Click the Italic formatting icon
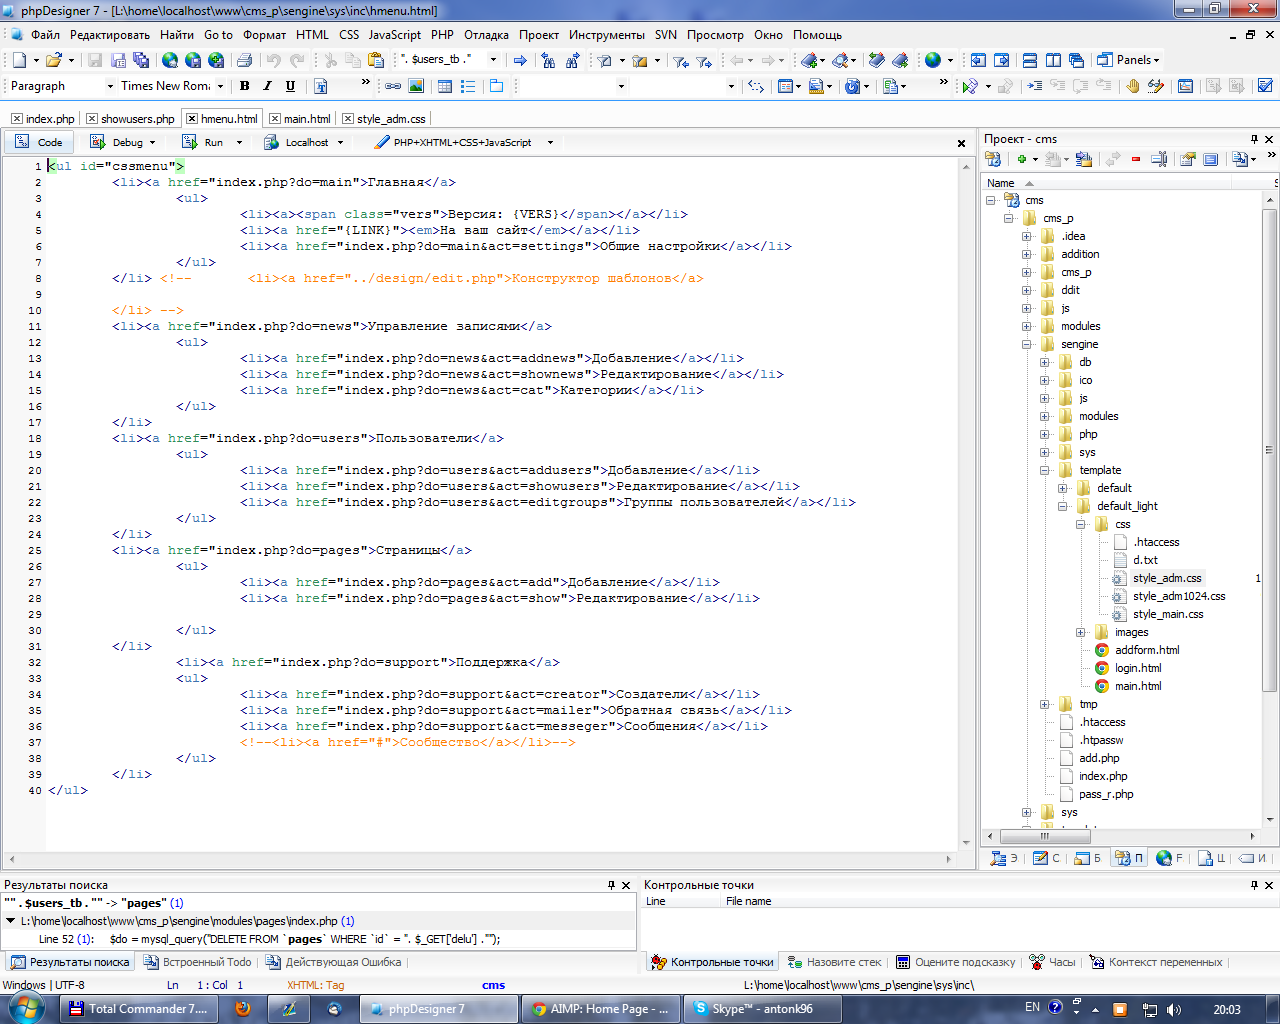The height and width of the screenshot is (1024, 1280). point(267,86)
